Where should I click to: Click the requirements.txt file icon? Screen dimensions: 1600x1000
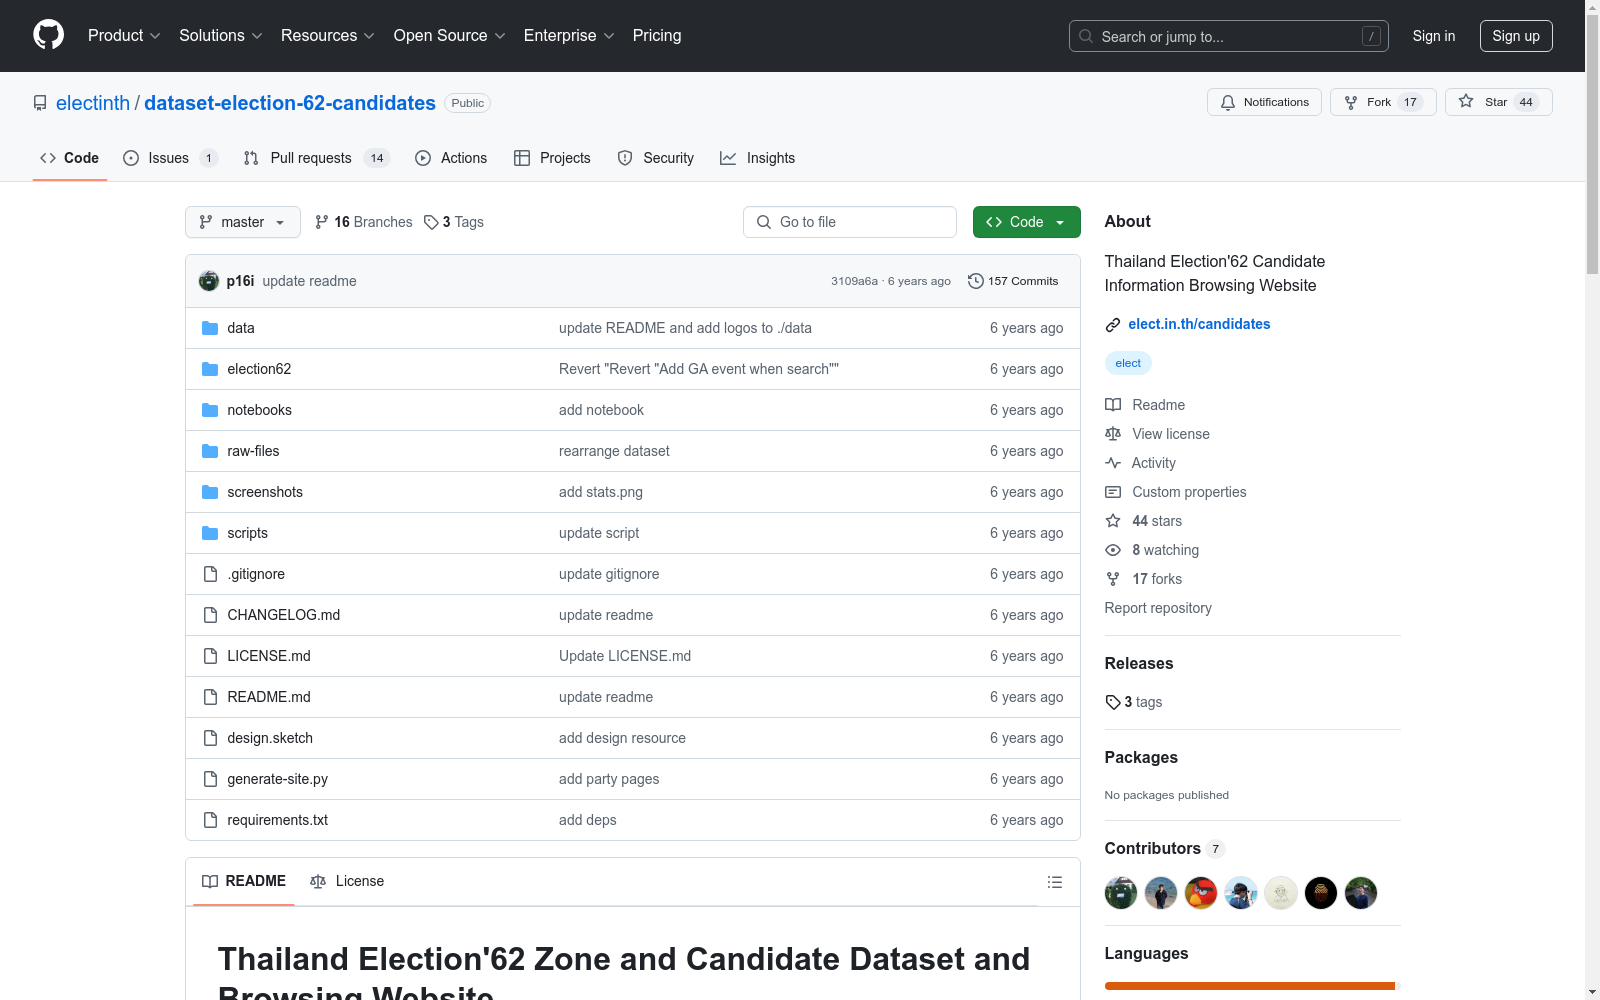(x=210, y=820)
